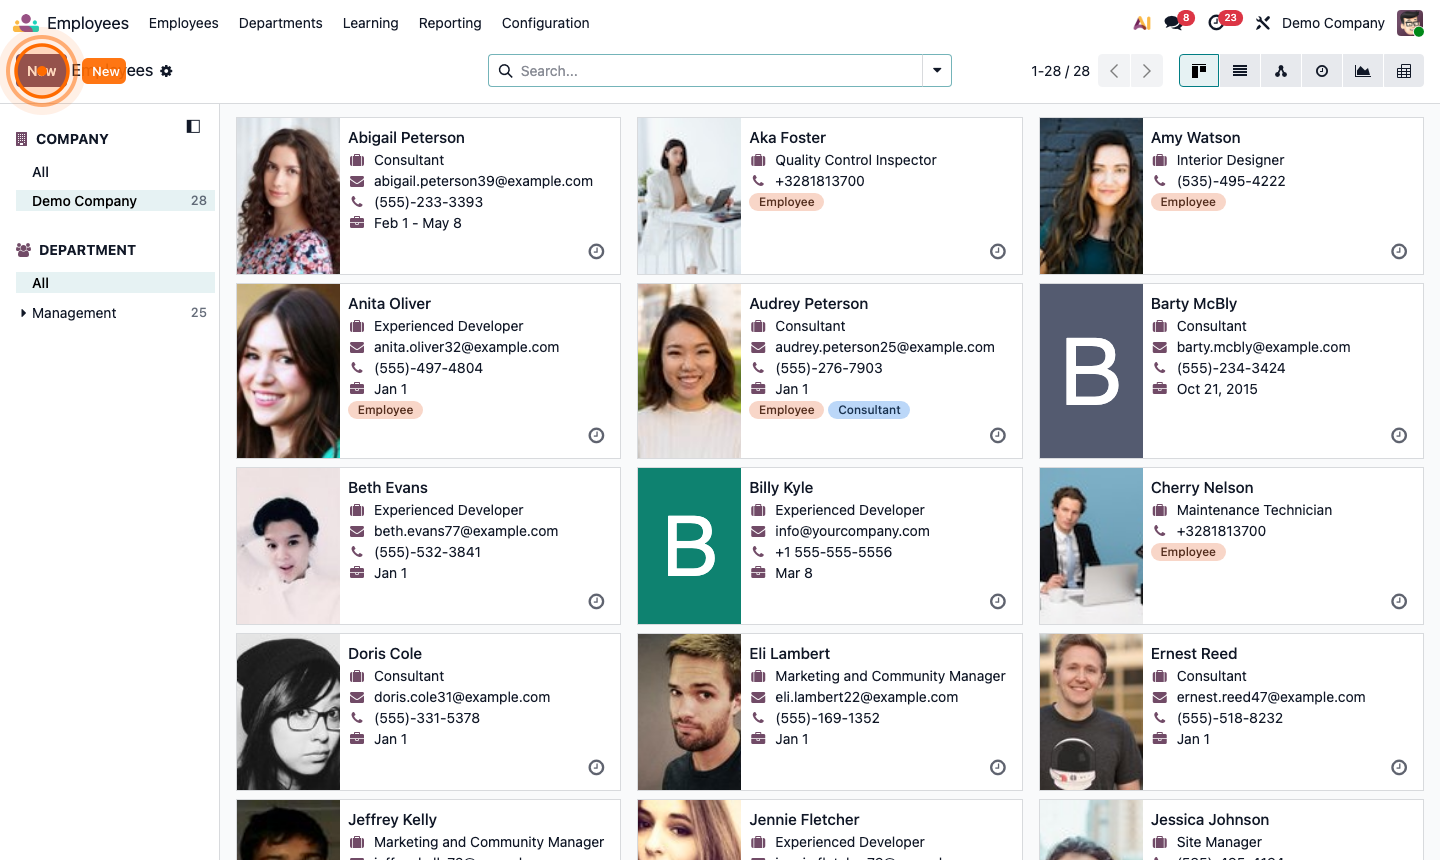Open the search filter dropdown
The width and height of the screenshot is (1440, 860).
(936, 71)
